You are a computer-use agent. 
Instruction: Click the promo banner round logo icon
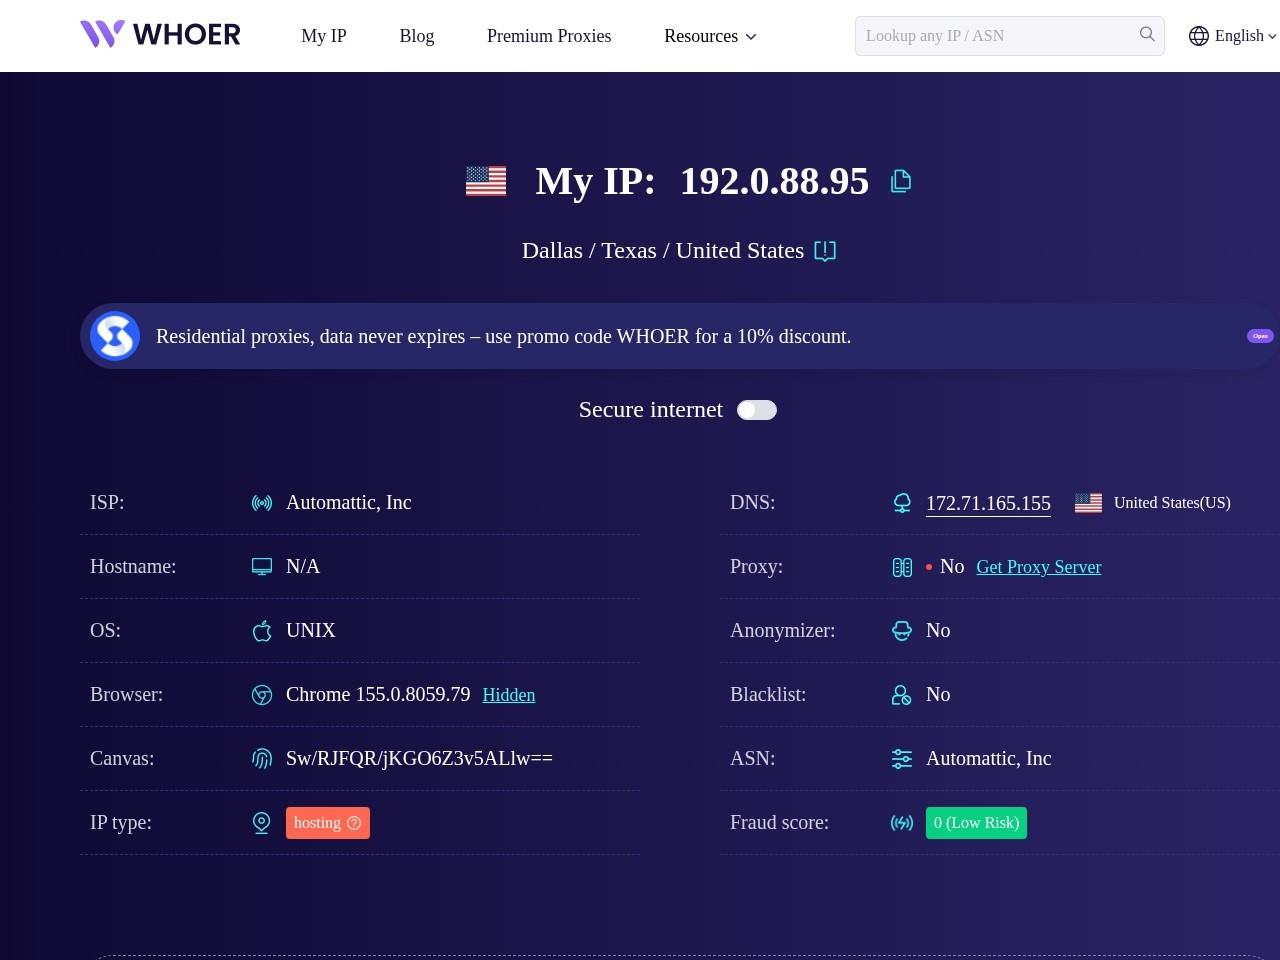(115, 336)
